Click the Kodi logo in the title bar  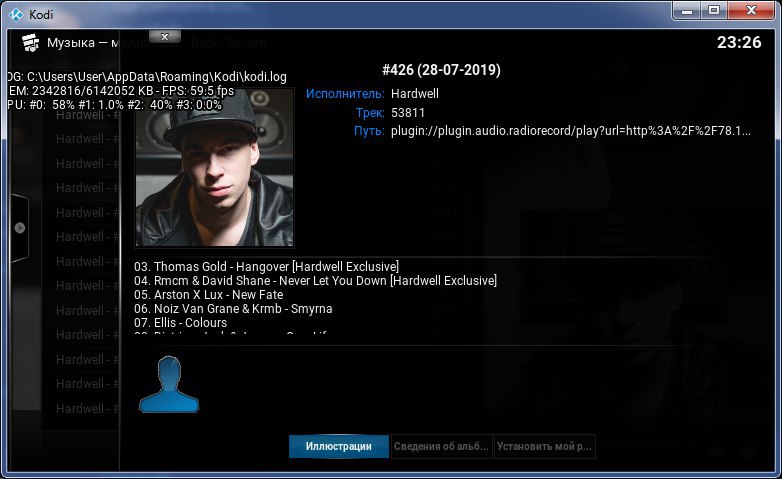15,14
